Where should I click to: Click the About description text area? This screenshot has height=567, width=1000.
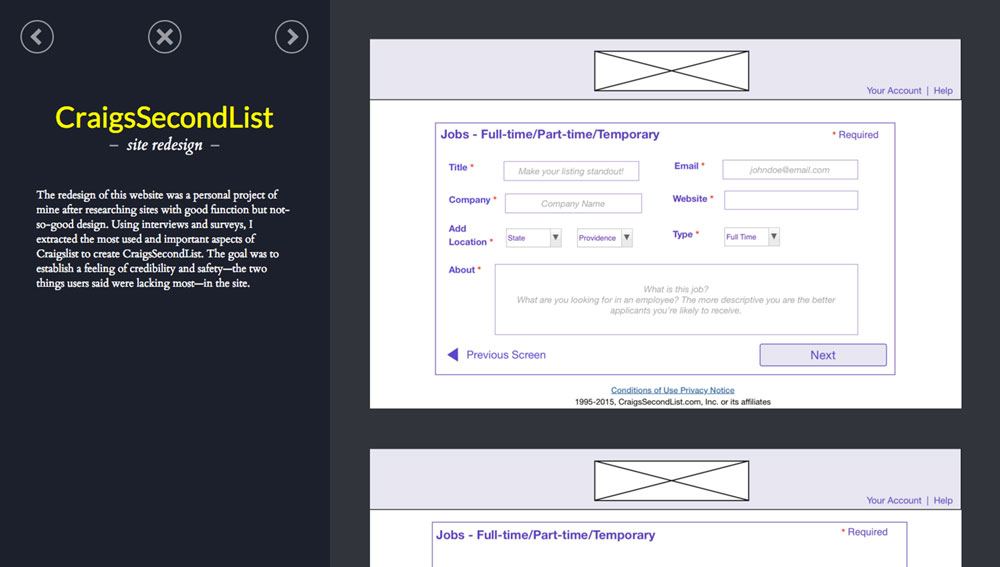pos(676,300)
